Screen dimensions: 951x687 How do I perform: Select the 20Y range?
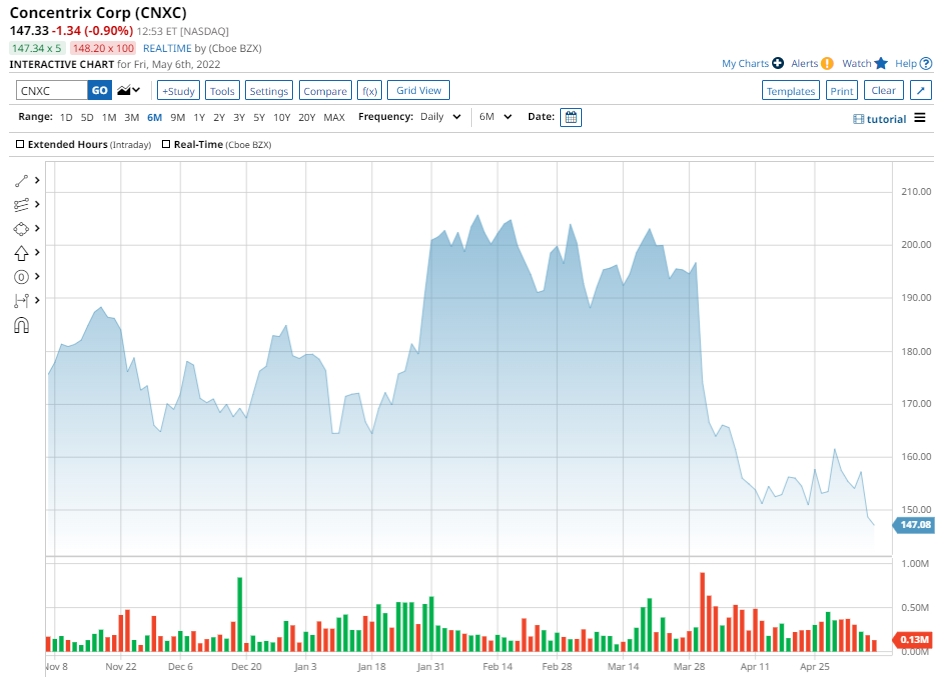coord(307,117)
